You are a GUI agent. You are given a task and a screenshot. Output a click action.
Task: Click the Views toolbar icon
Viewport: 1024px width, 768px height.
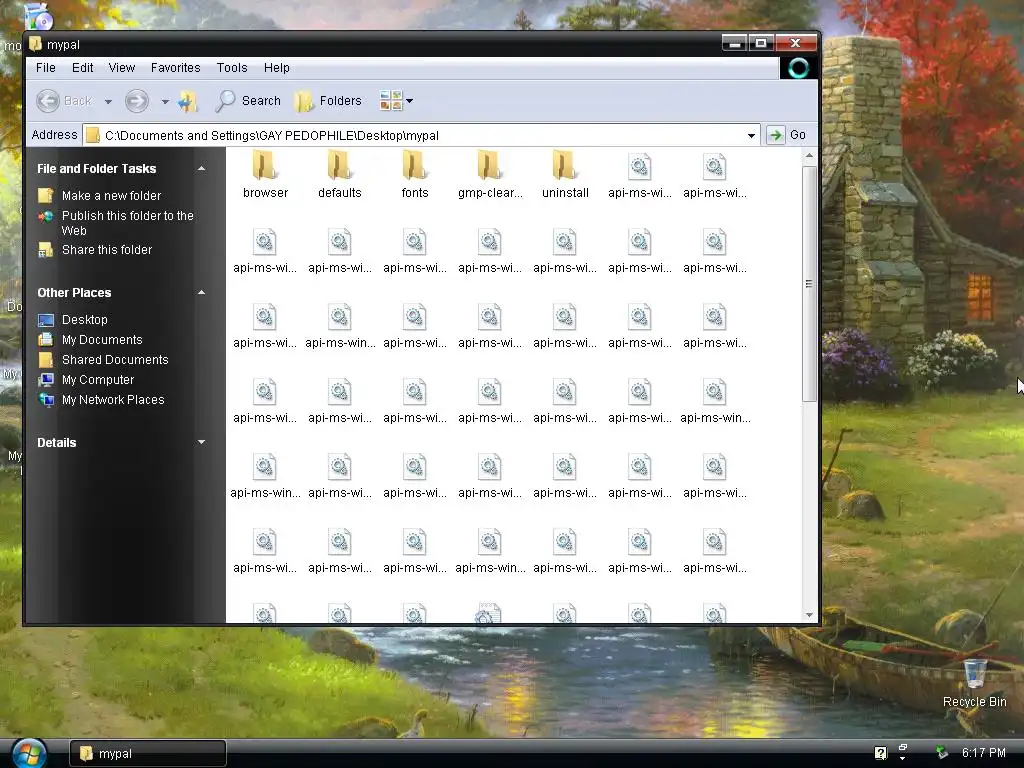(x=391, y=101)
